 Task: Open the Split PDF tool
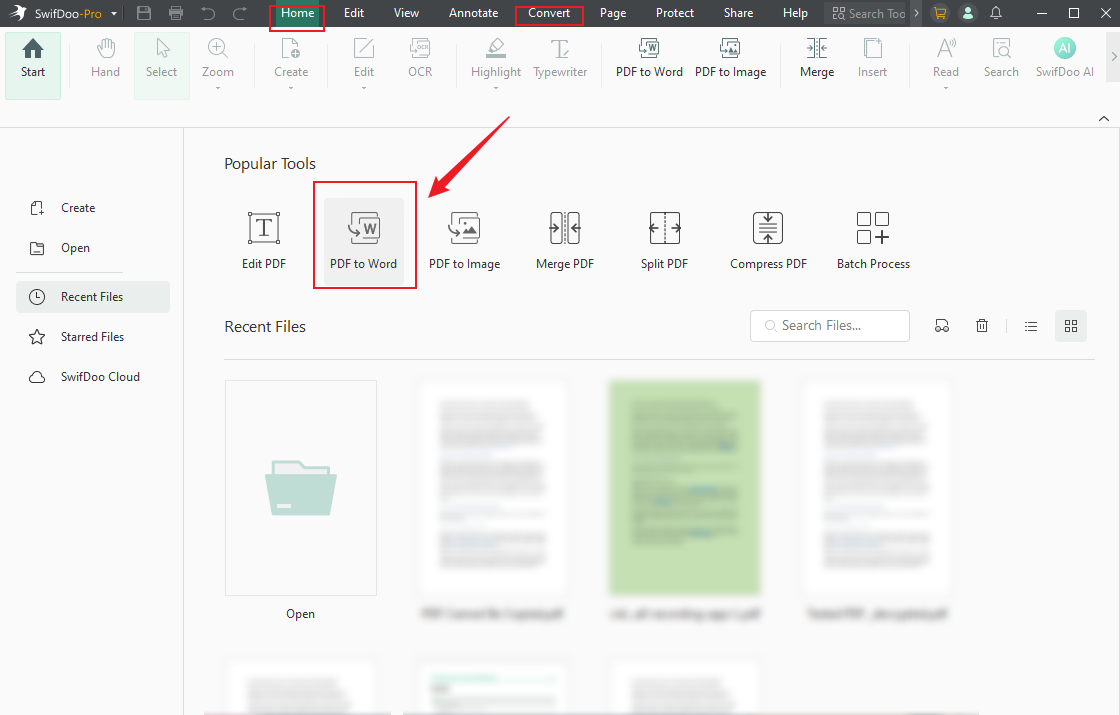tap(664, 240)
